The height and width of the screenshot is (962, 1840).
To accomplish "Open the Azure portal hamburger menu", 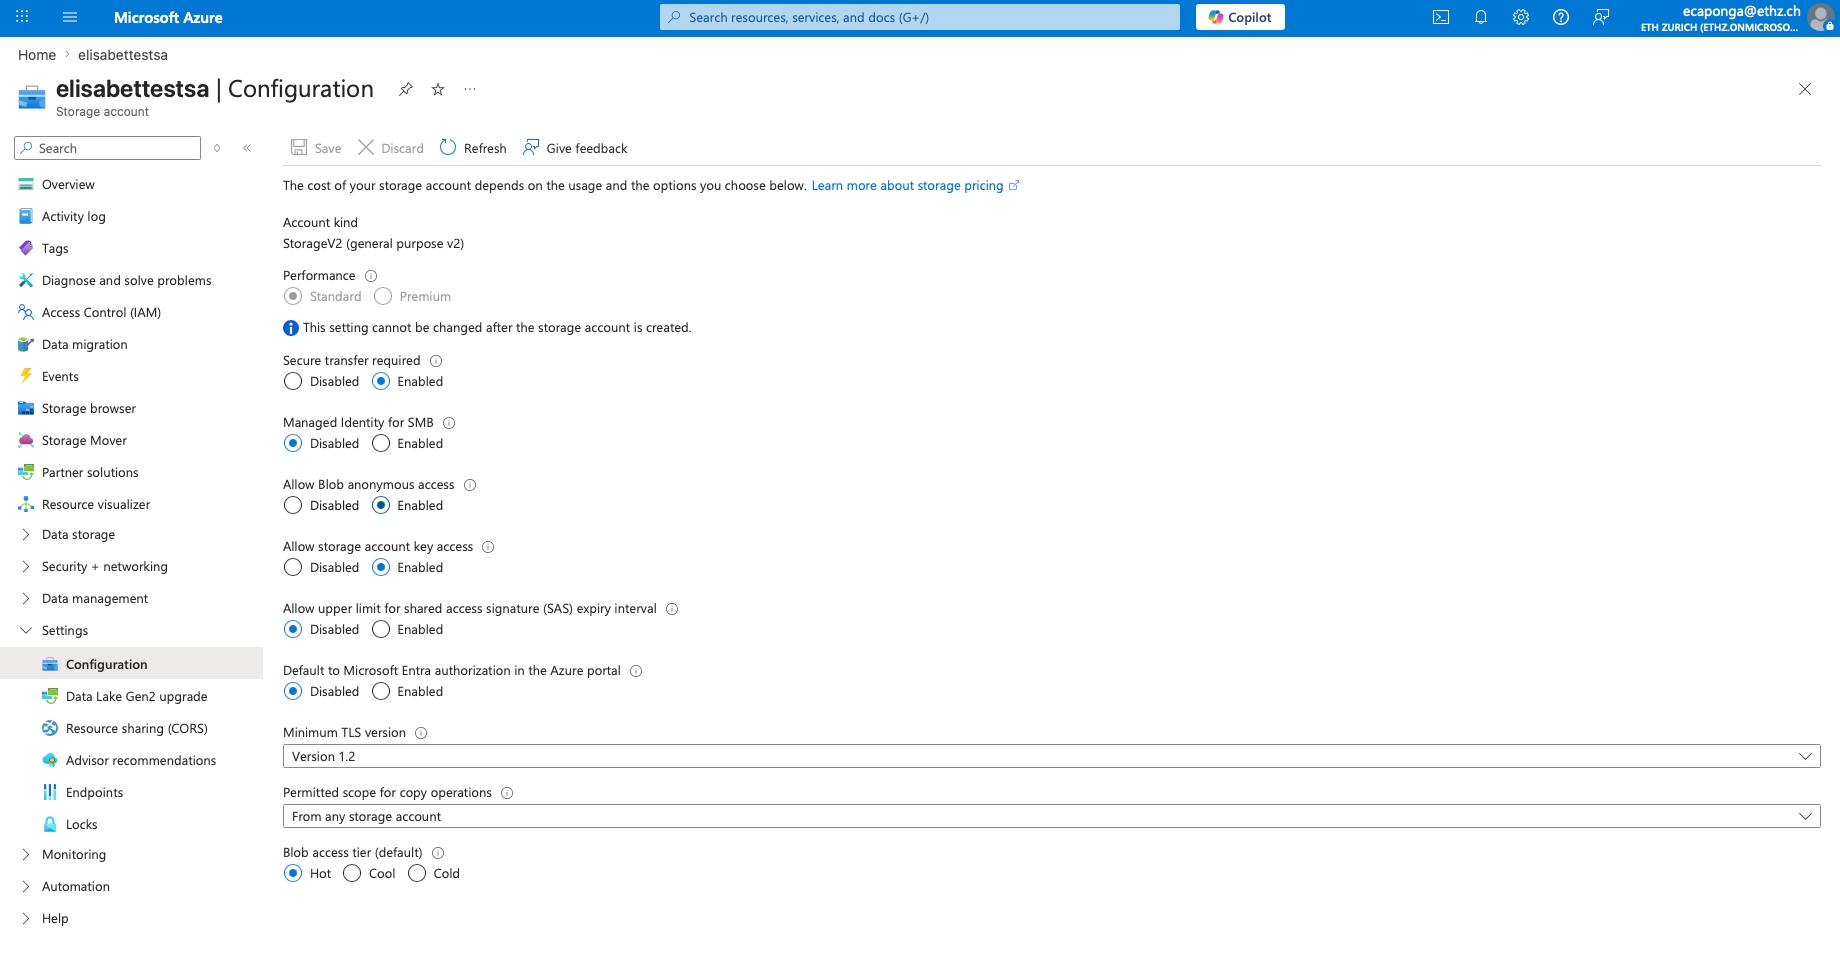I will point(70,17).
